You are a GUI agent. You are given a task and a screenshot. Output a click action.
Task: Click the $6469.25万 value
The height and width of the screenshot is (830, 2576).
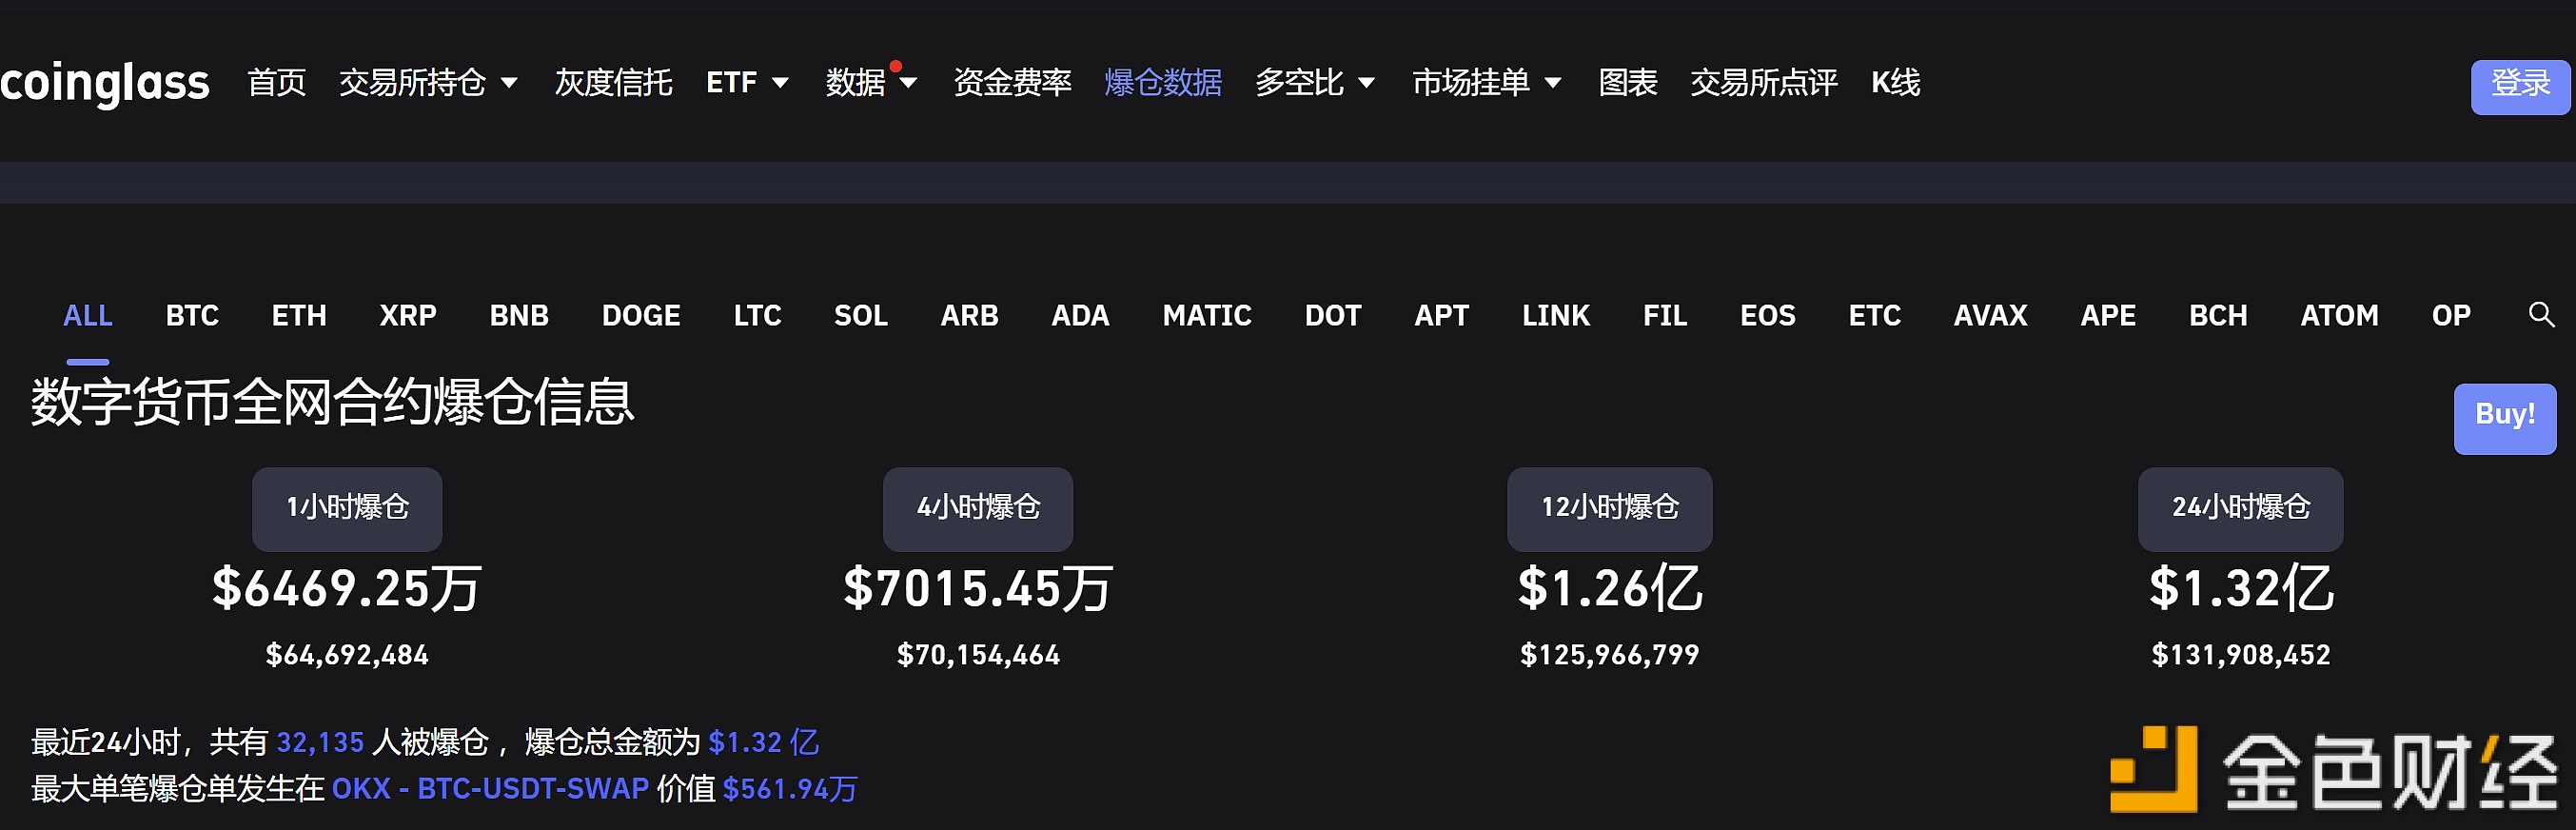tap(347, 588)
